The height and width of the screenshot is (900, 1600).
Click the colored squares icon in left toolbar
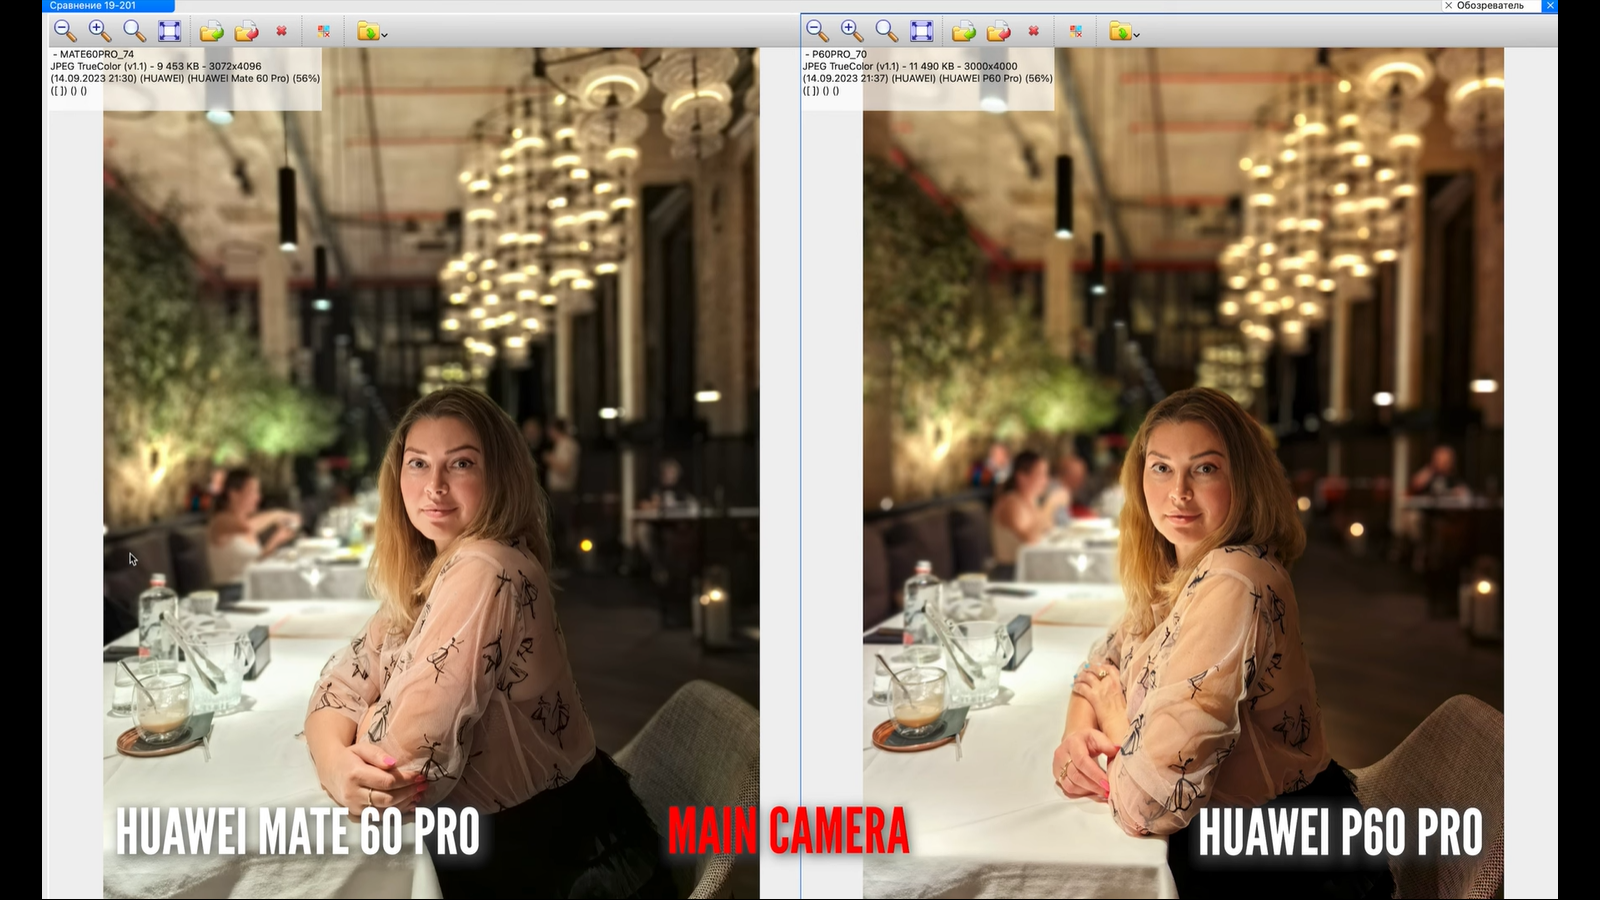[x=324, y=32]
